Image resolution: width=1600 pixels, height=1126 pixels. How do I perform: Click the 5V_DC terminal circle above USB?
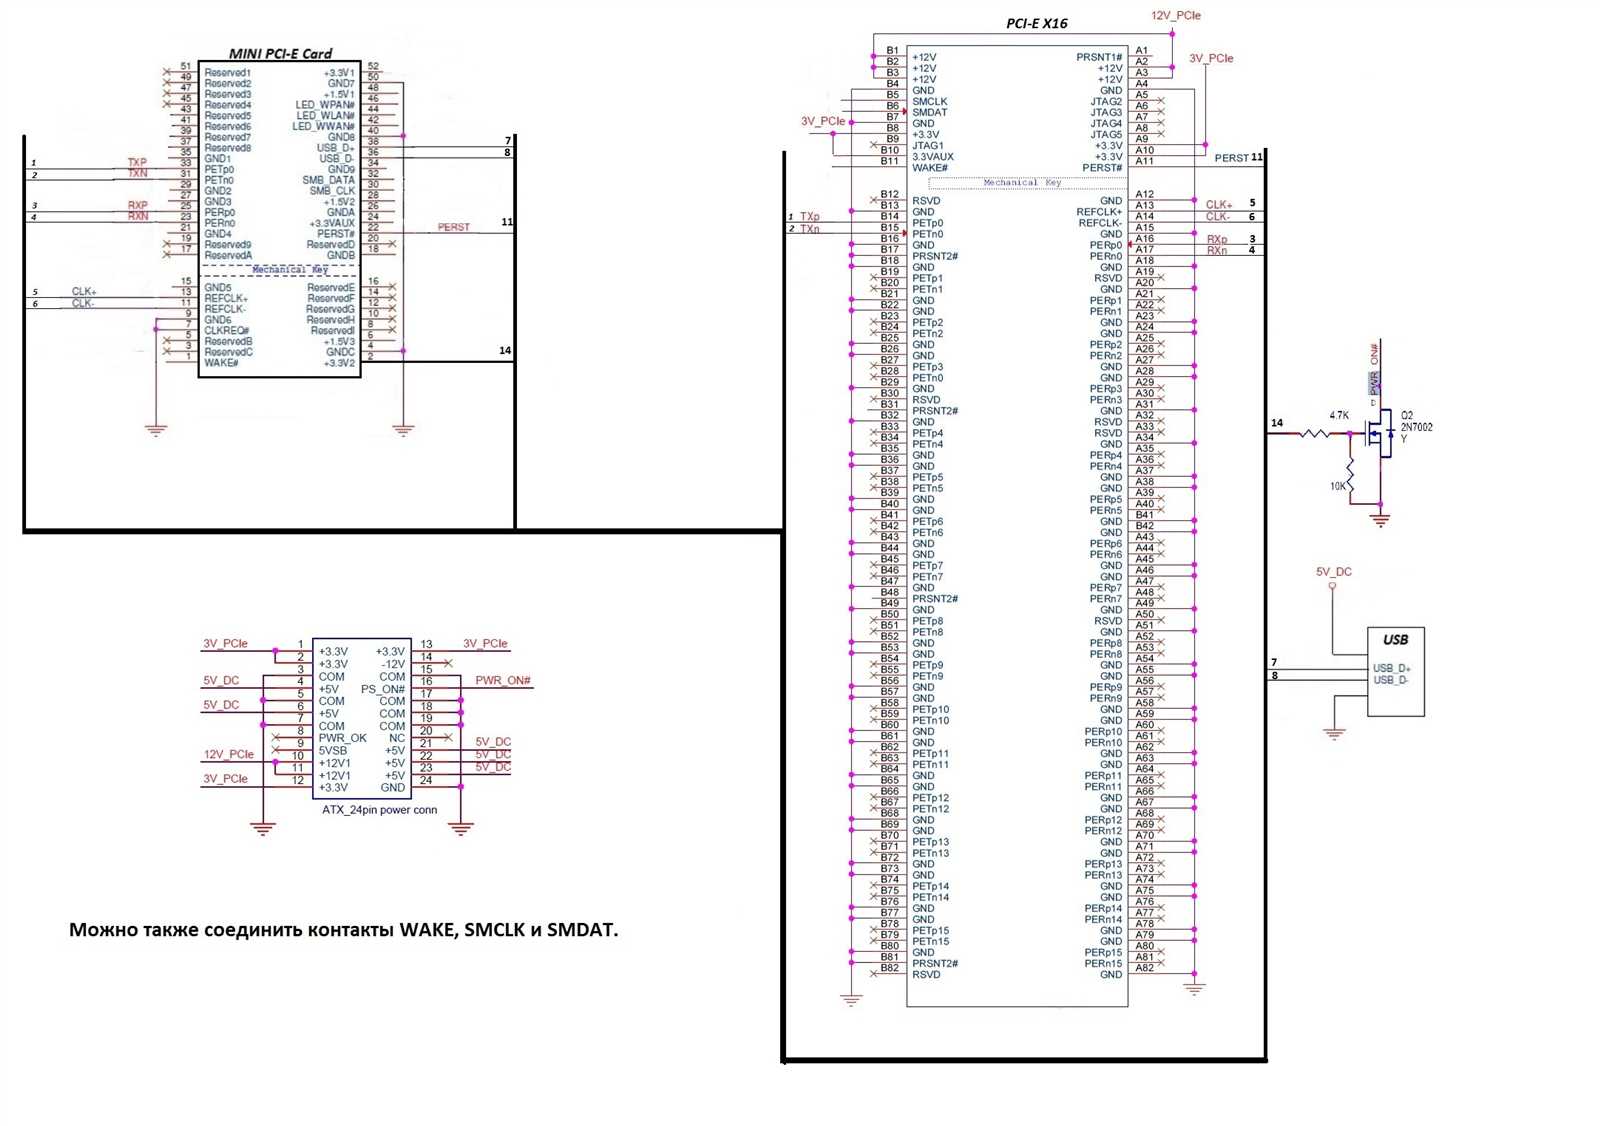coord(1332,585)
